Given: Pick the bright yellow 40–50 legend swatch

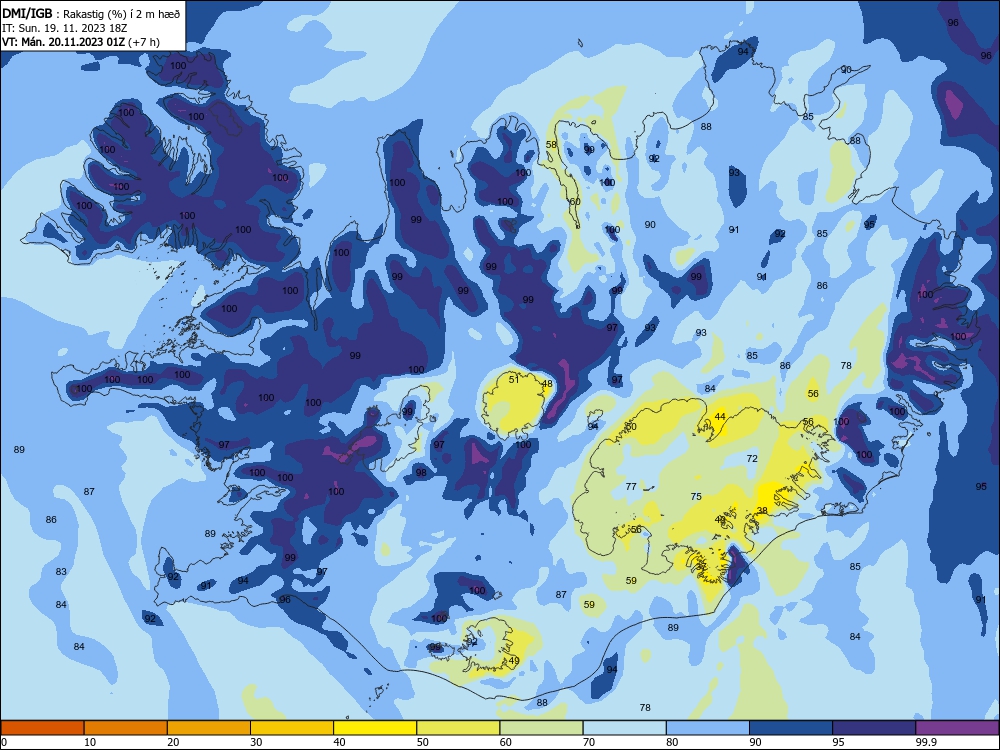Looking at the screenshot, I should (x=375, y=728).
